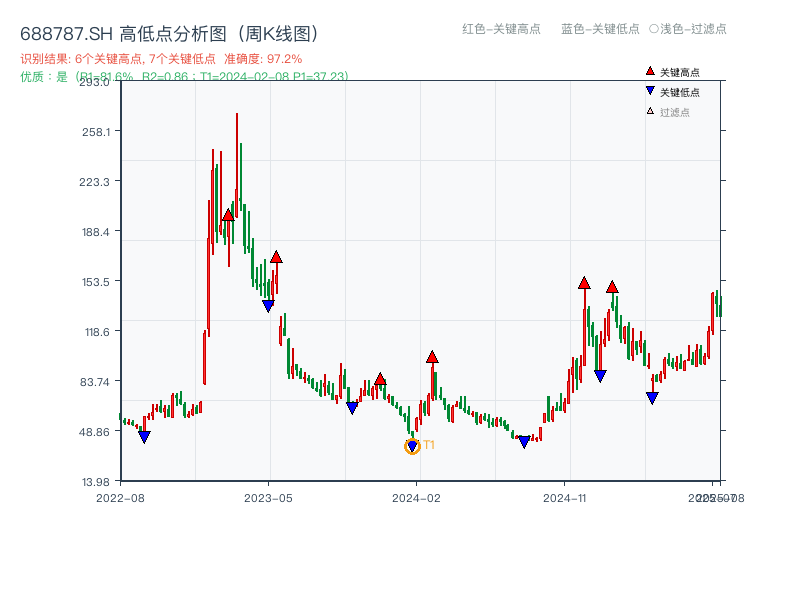This screenshot has height=600, width=800.
Task: Select the red key-high marker above the 2024-11 rally
Action: (x=584, y=283)
